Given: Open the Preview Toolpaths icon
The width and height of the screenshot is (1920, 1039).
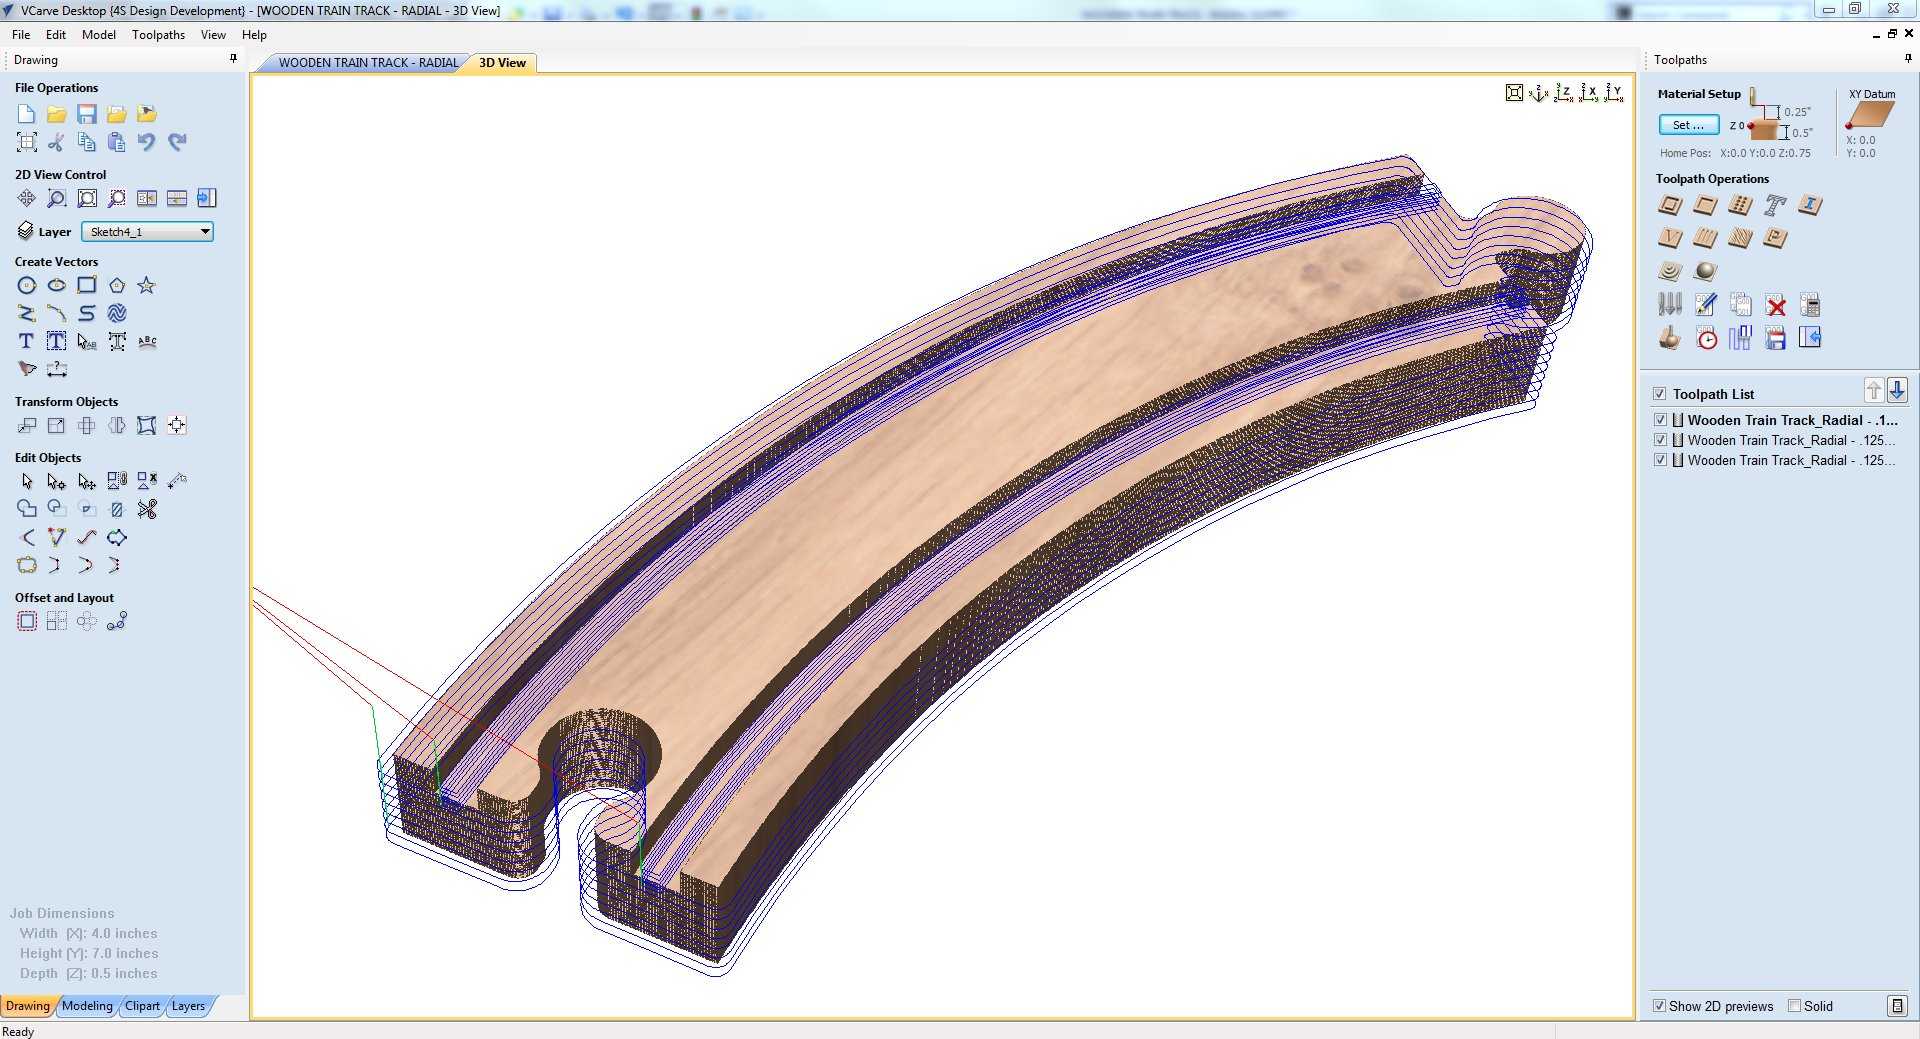Looking at the screenshot, I should point(1670,338).
